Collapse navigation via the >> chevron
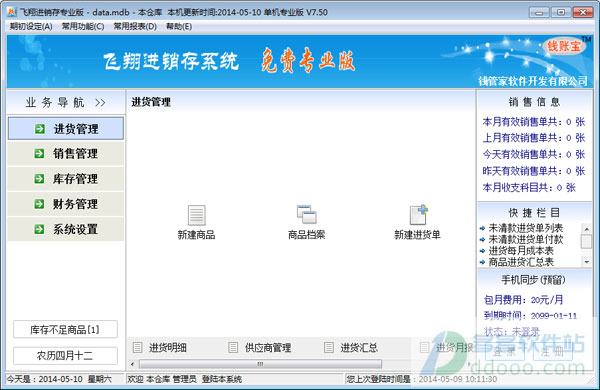The height and width of the screenshot is (390, 600). point(100,103)
